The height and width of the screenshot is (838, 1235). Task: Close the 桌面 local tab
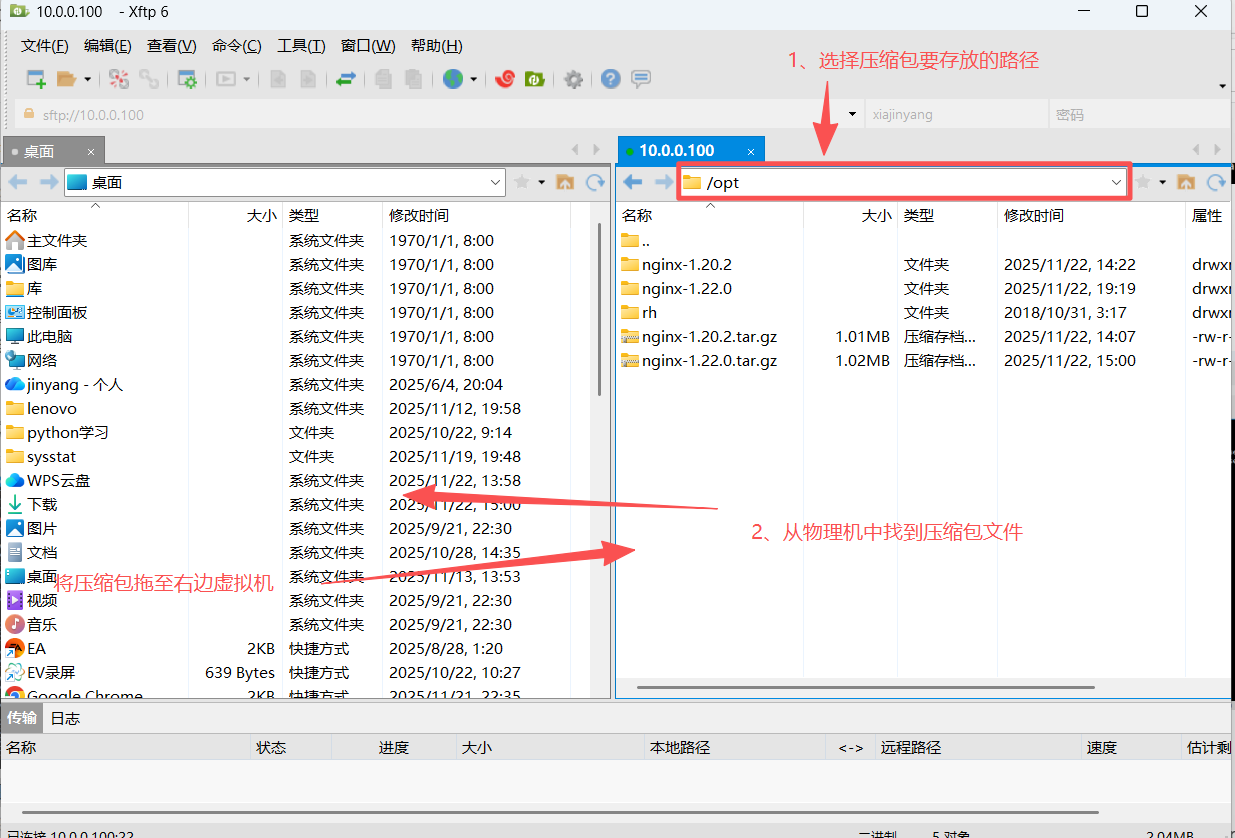(90, 152)
